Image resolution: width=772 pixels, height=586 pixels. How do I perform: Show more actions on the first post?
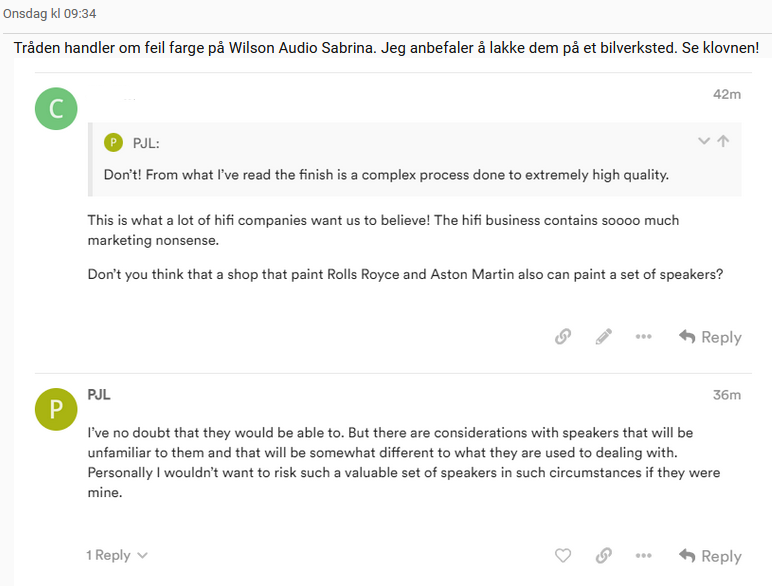pos(644,337)
